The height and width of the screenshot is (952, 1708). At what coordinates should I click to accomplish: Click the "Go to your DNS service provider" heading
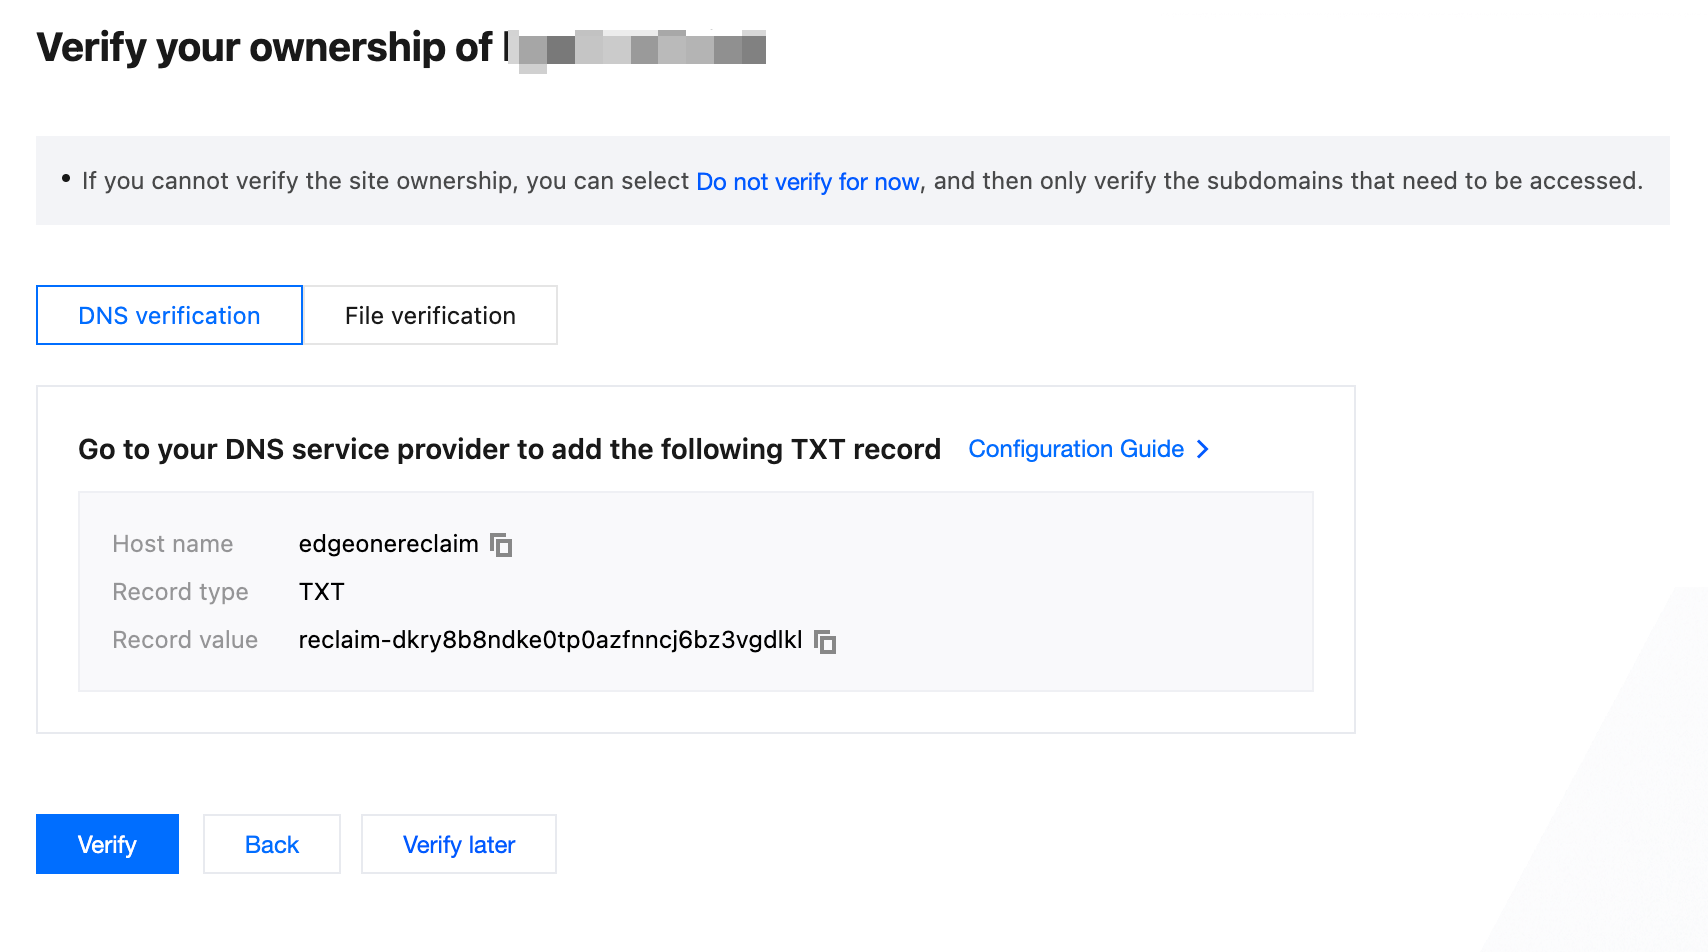[509, 449]
